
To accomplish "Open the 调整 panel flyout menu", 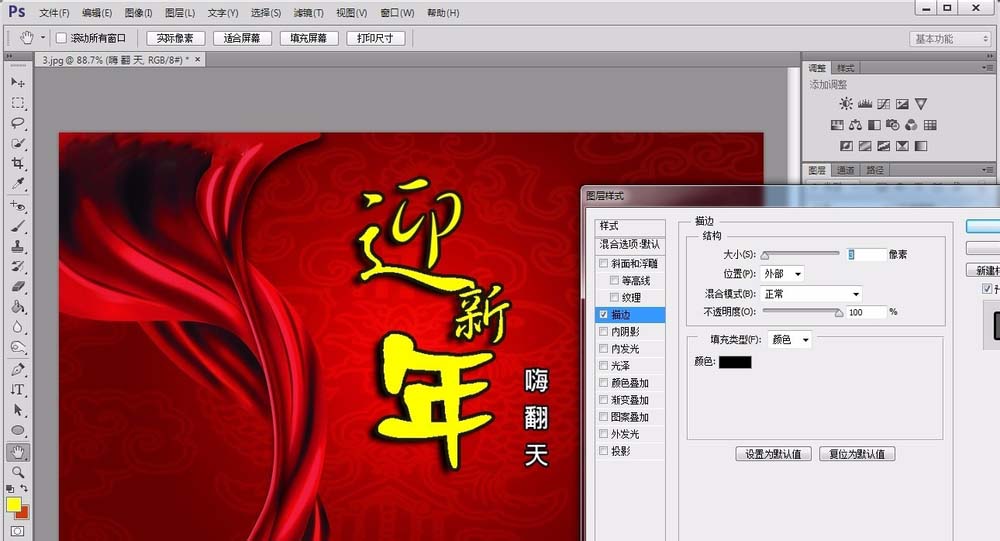I will pyautogui.click(x=987, y=68).
